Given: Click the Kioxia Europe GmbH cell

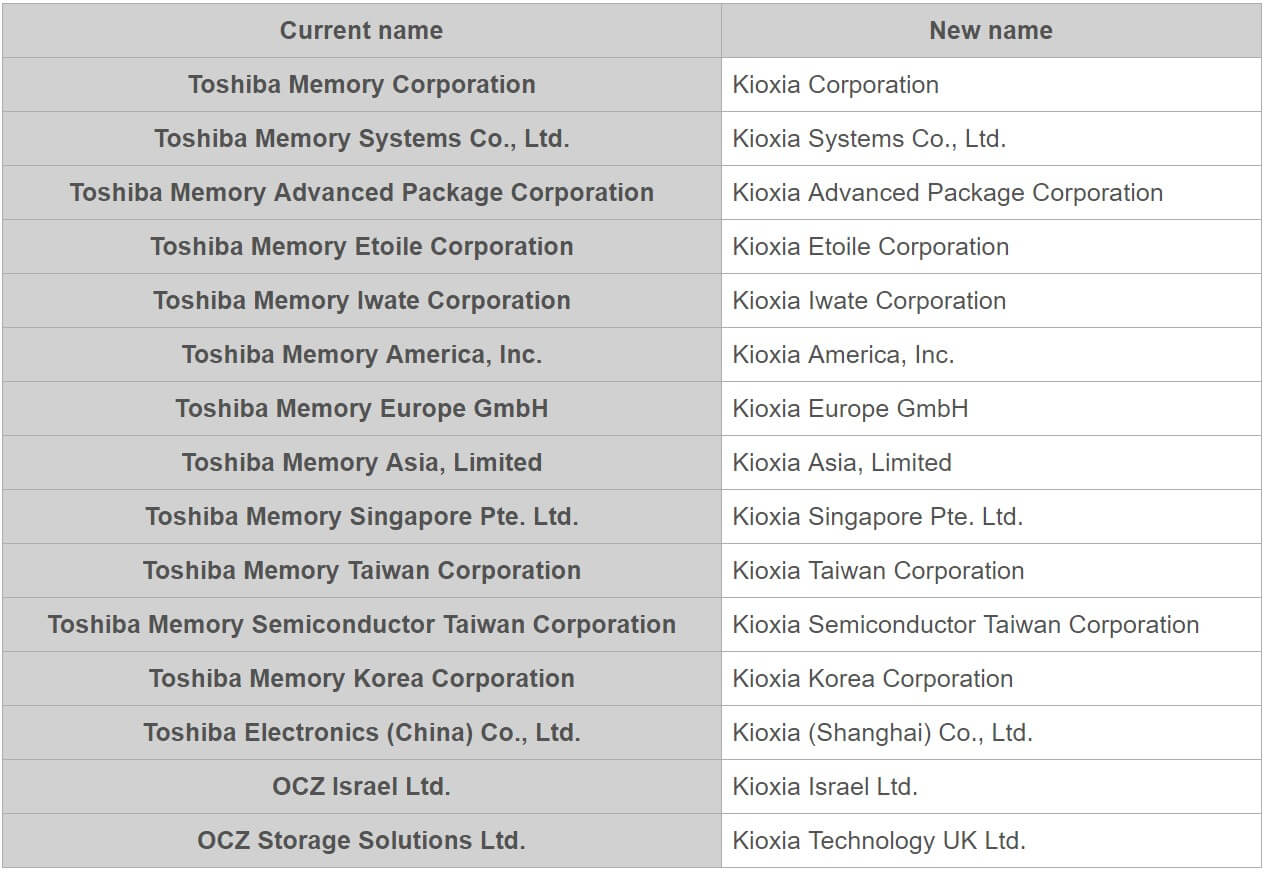Looking at the screenshot, I should pos(991,409).
